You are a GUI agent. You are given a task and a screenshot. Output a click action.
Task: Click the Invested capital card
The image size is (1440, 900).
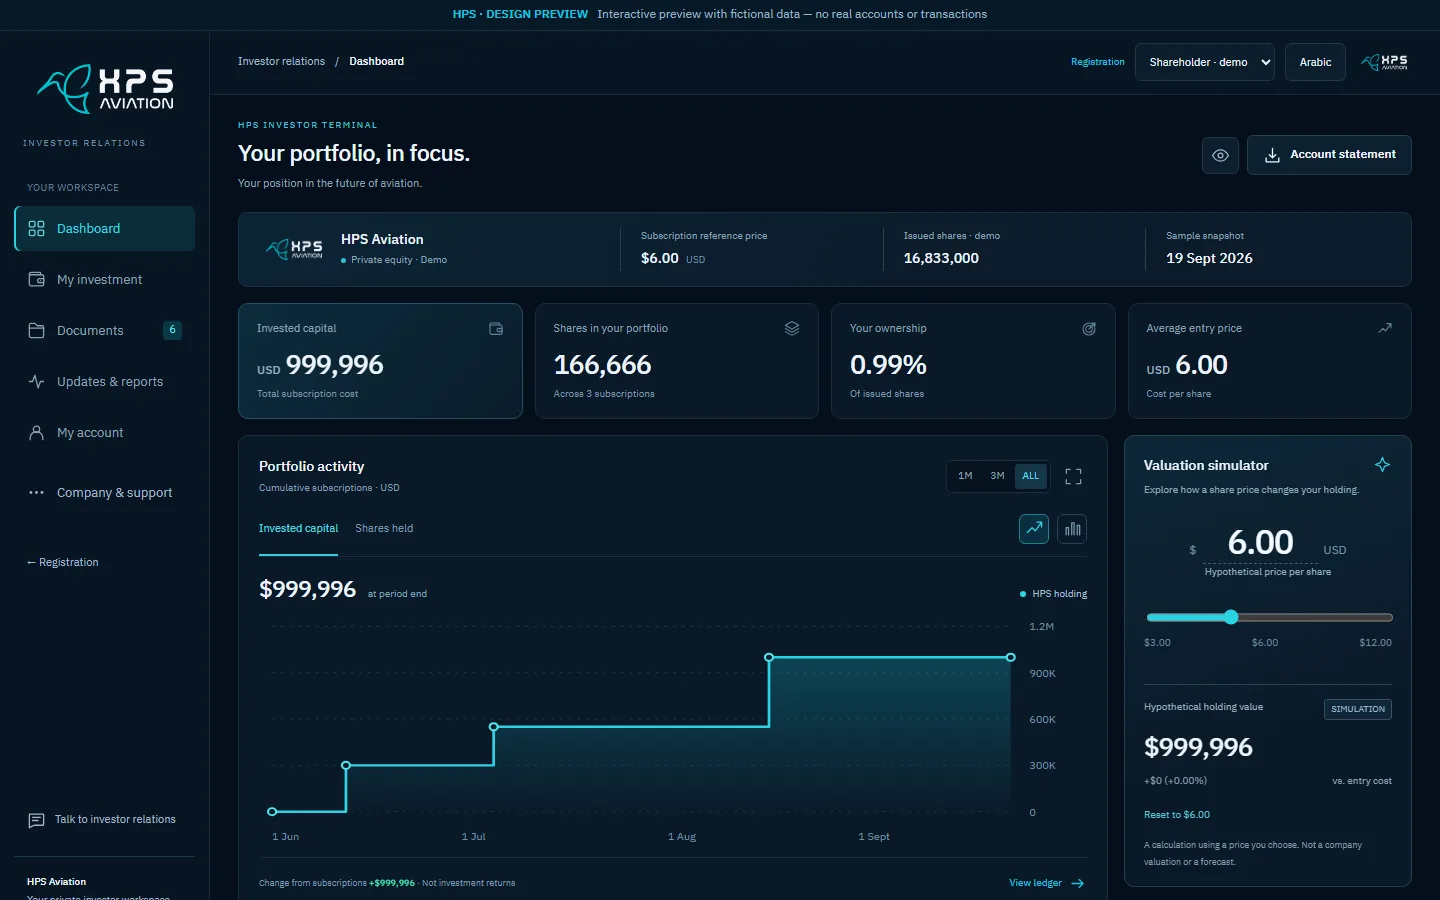[x=380, y=361]
